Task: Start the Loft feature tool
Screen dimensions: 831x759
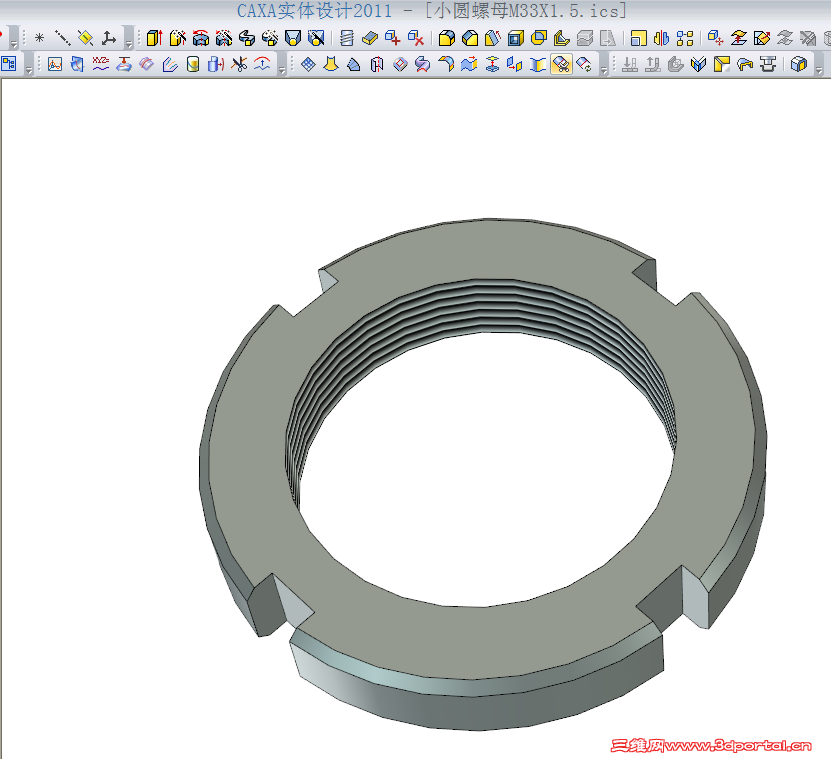Action: pyautogui.click(x=293, y=38)
